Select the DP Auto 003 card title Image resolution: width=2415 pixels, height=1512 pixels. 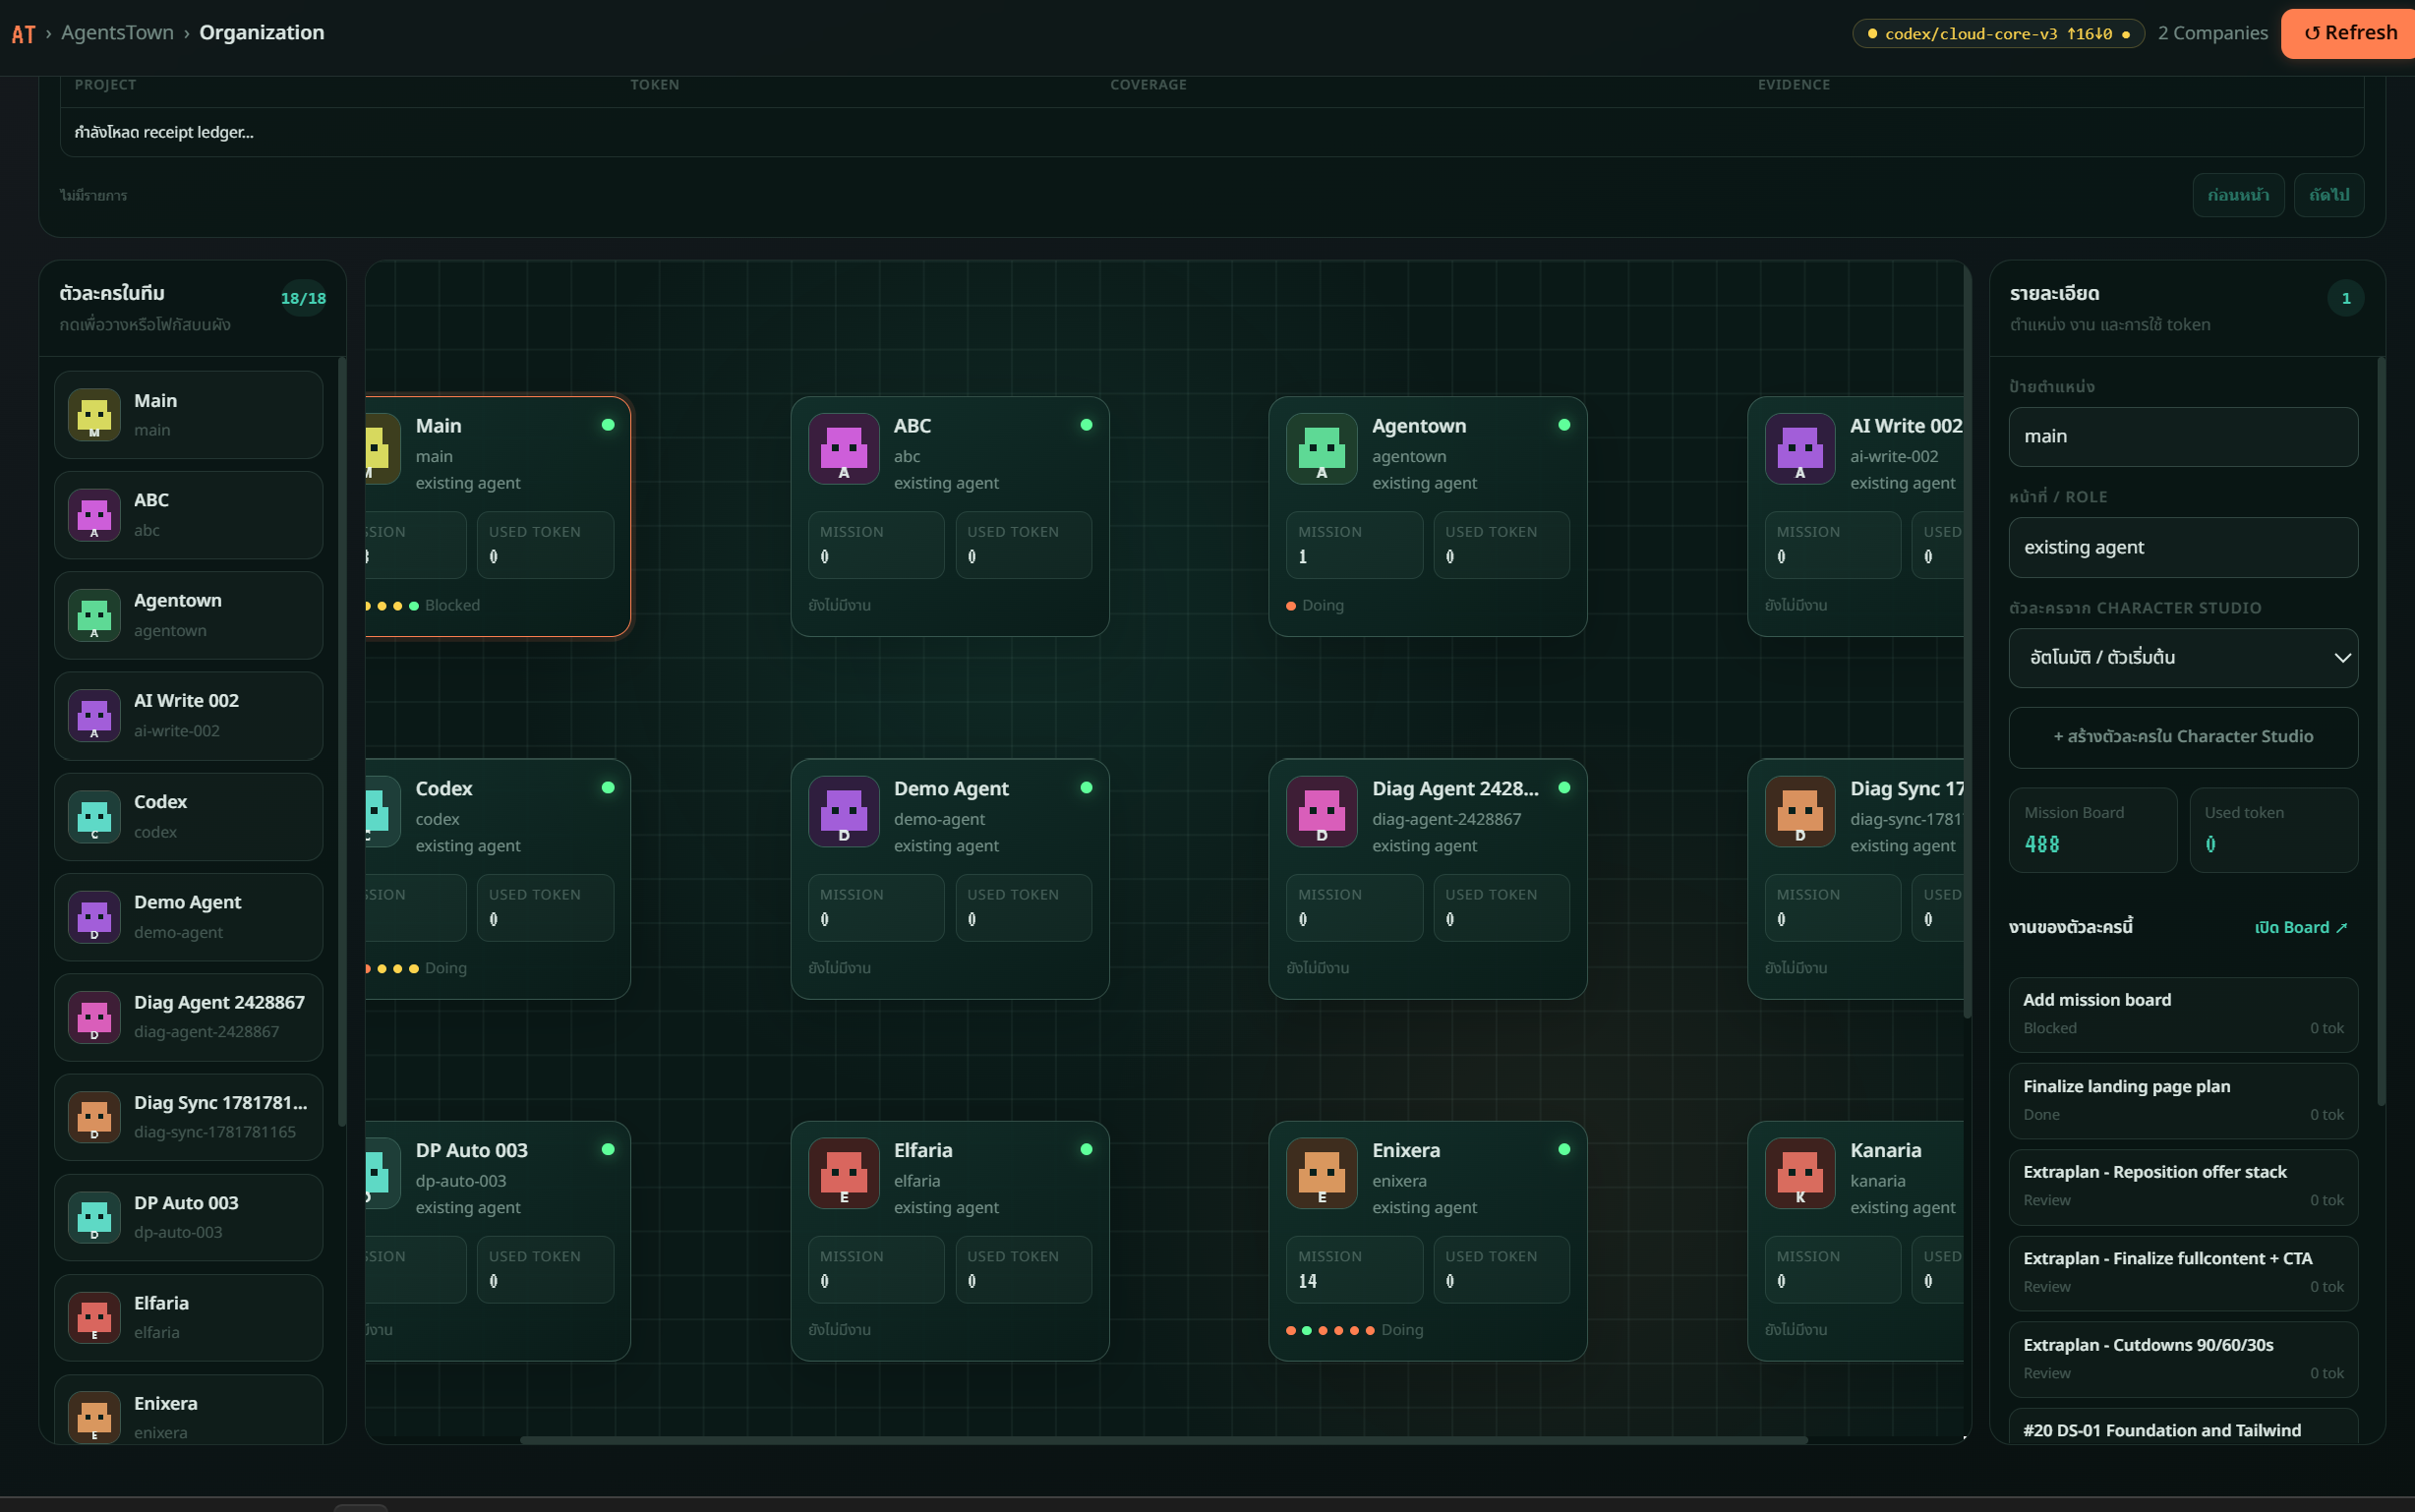point(471,1150)
